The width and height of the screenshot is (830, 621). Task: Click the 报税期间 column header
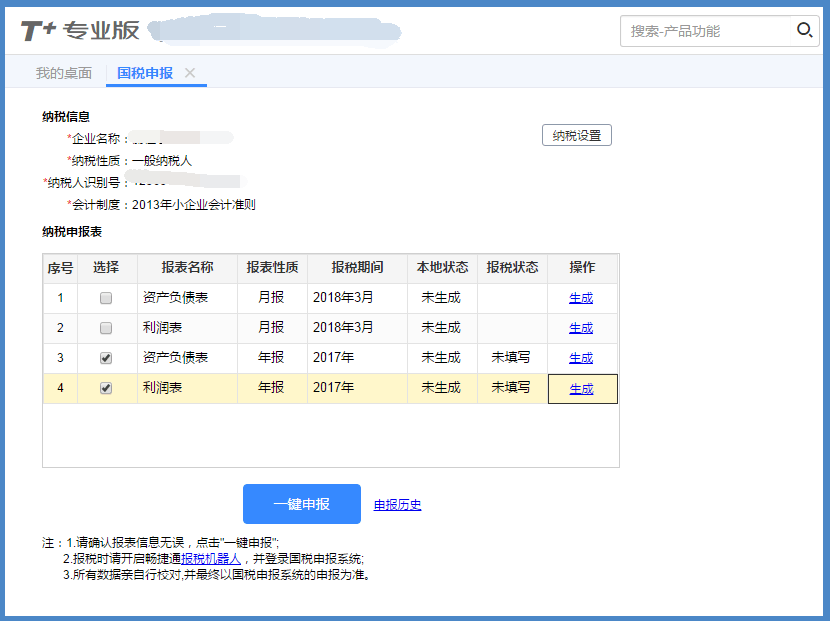point(357,268)
